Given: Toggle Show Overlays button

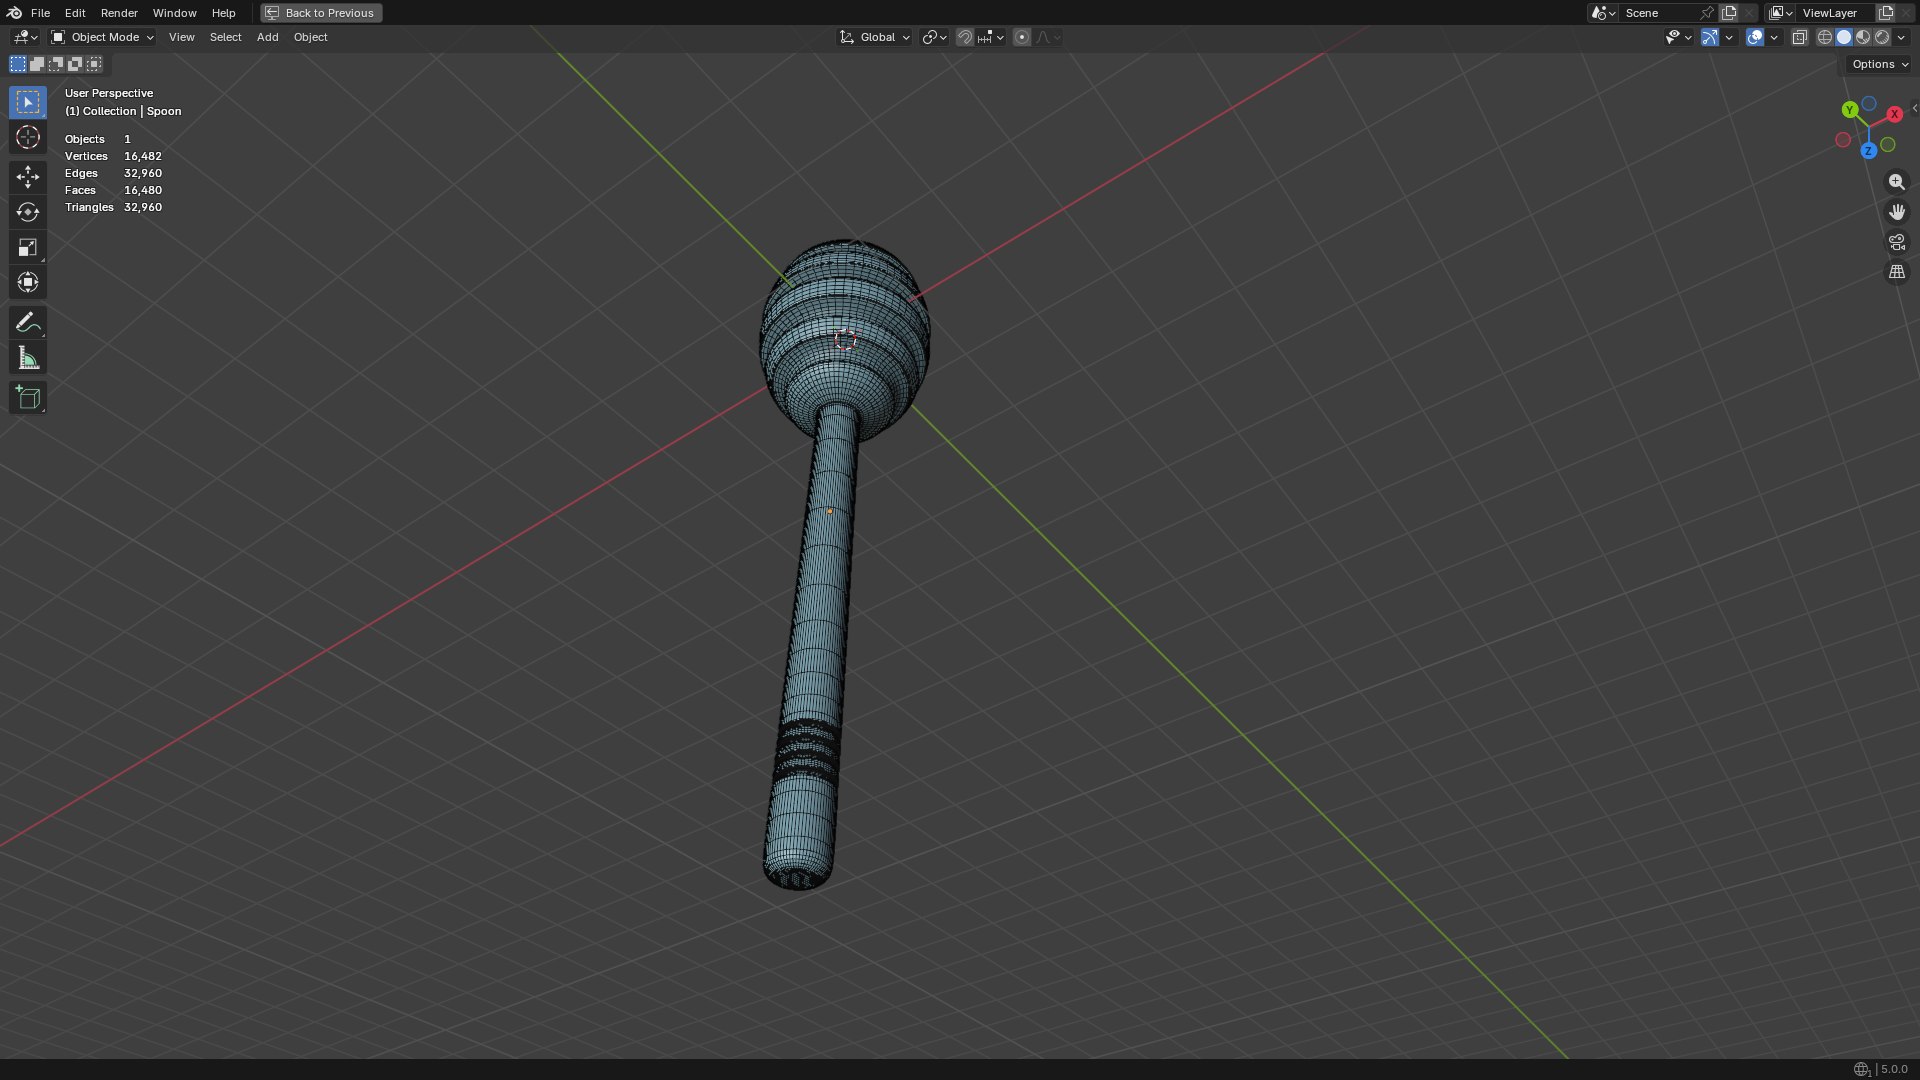Looking at the screenshot, I should tap(1755, 37).
